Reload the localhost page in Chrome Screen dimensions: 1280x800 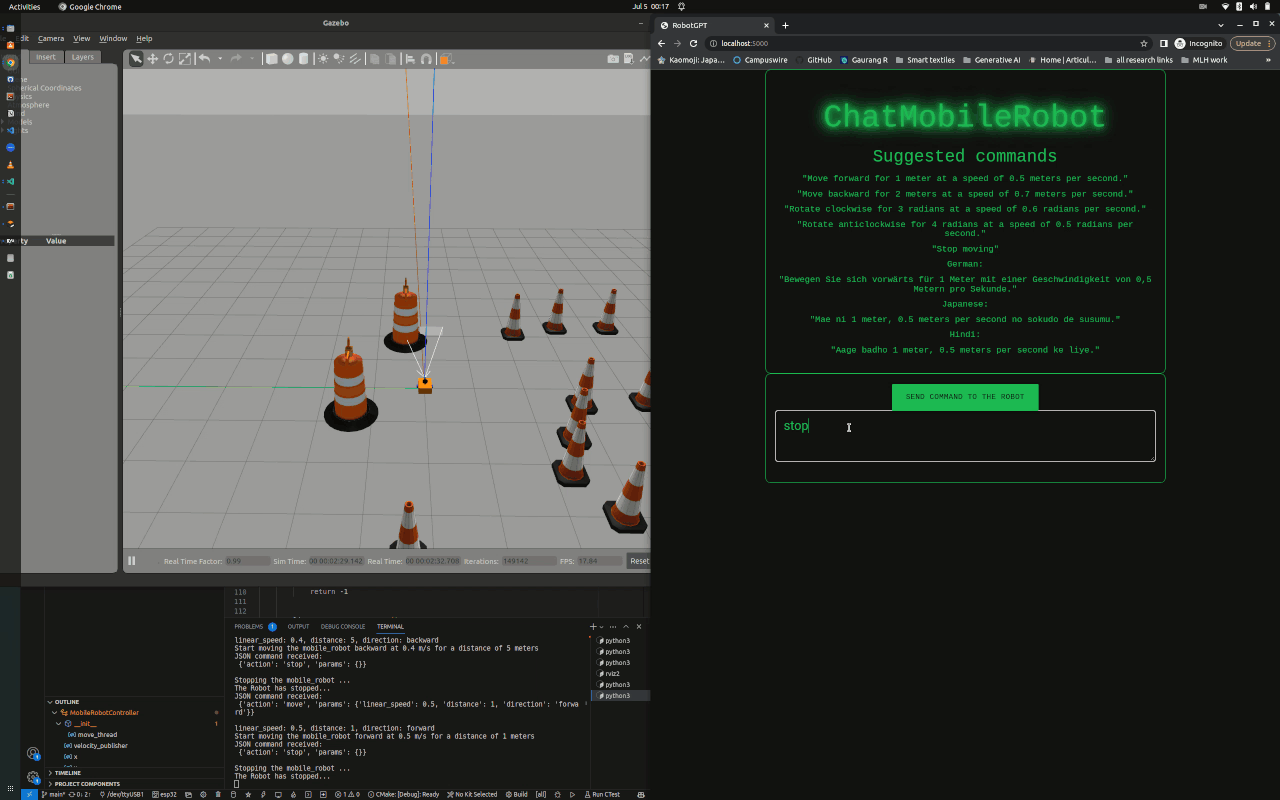click(x=693, y=43)
